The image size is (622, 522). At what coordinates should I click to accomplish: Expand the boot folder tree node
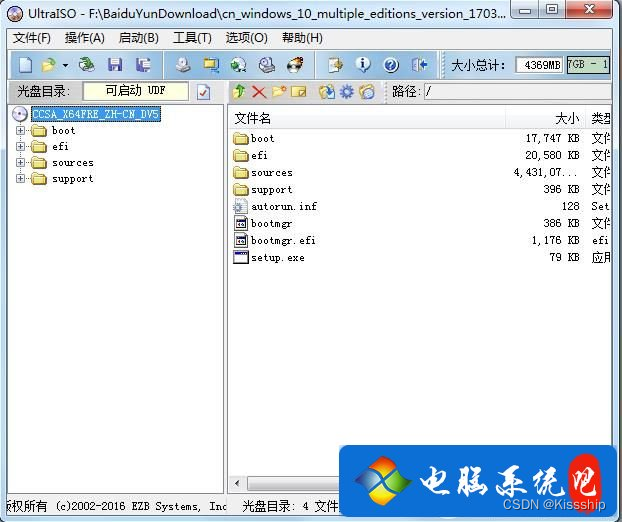click(x=20, y=130)
